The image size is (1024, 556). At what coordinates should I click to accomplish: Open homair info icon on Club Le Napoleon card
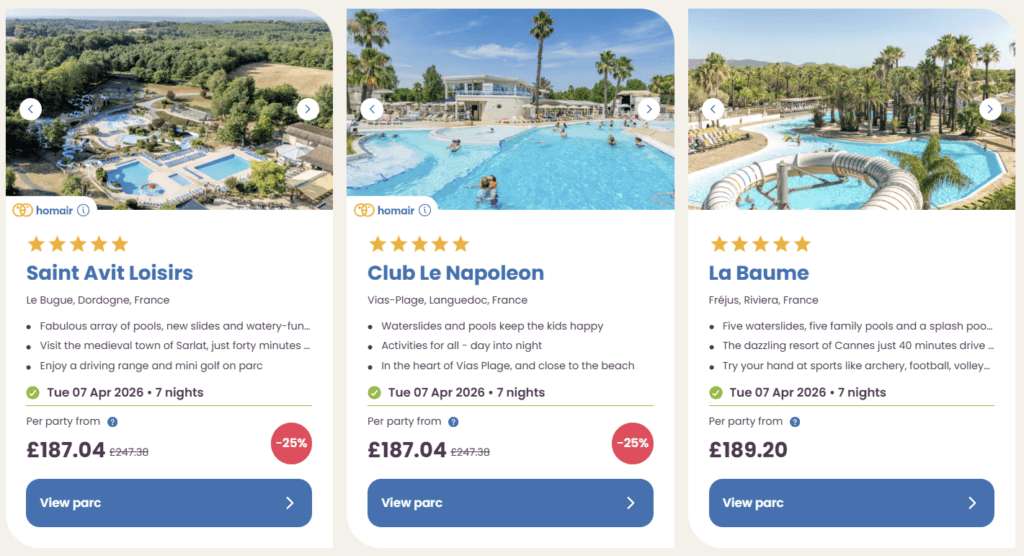[x=425, y=210]
